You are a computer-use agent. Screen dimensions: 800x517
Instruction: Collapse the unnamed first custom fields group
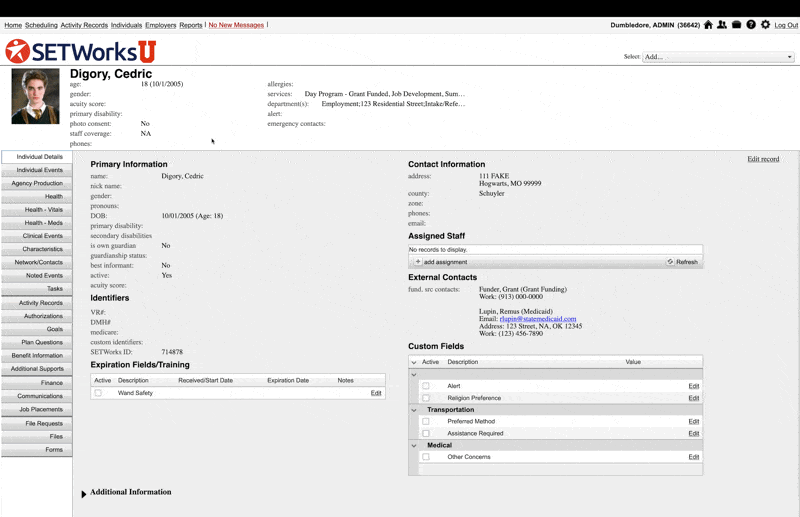pyautogui.click(x=414, y=375)
